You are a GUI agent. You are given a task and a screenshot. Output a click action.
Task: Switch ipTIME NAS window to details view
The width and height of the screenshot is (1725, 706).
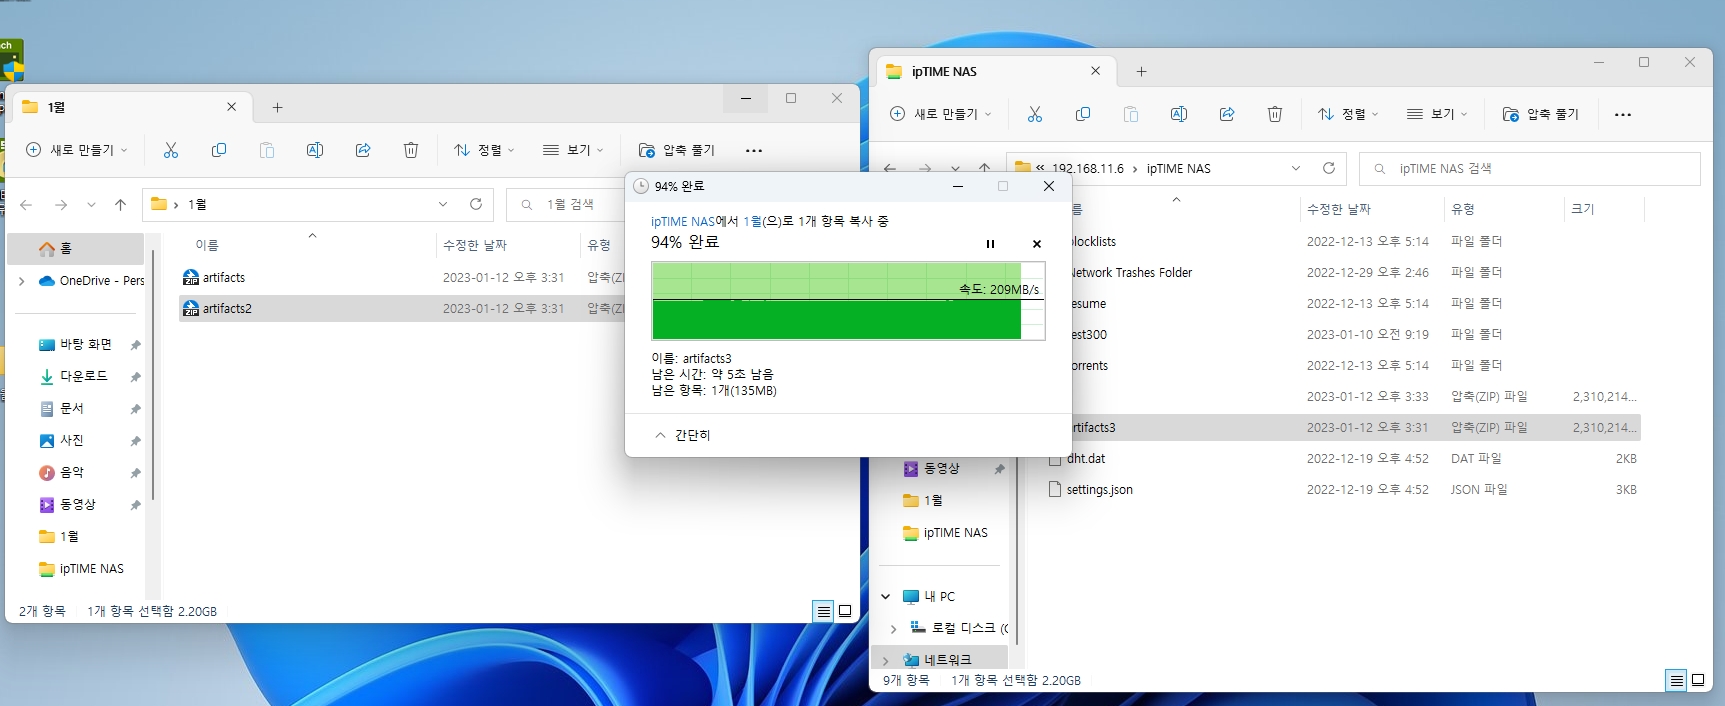click(x=1676, y=680)
